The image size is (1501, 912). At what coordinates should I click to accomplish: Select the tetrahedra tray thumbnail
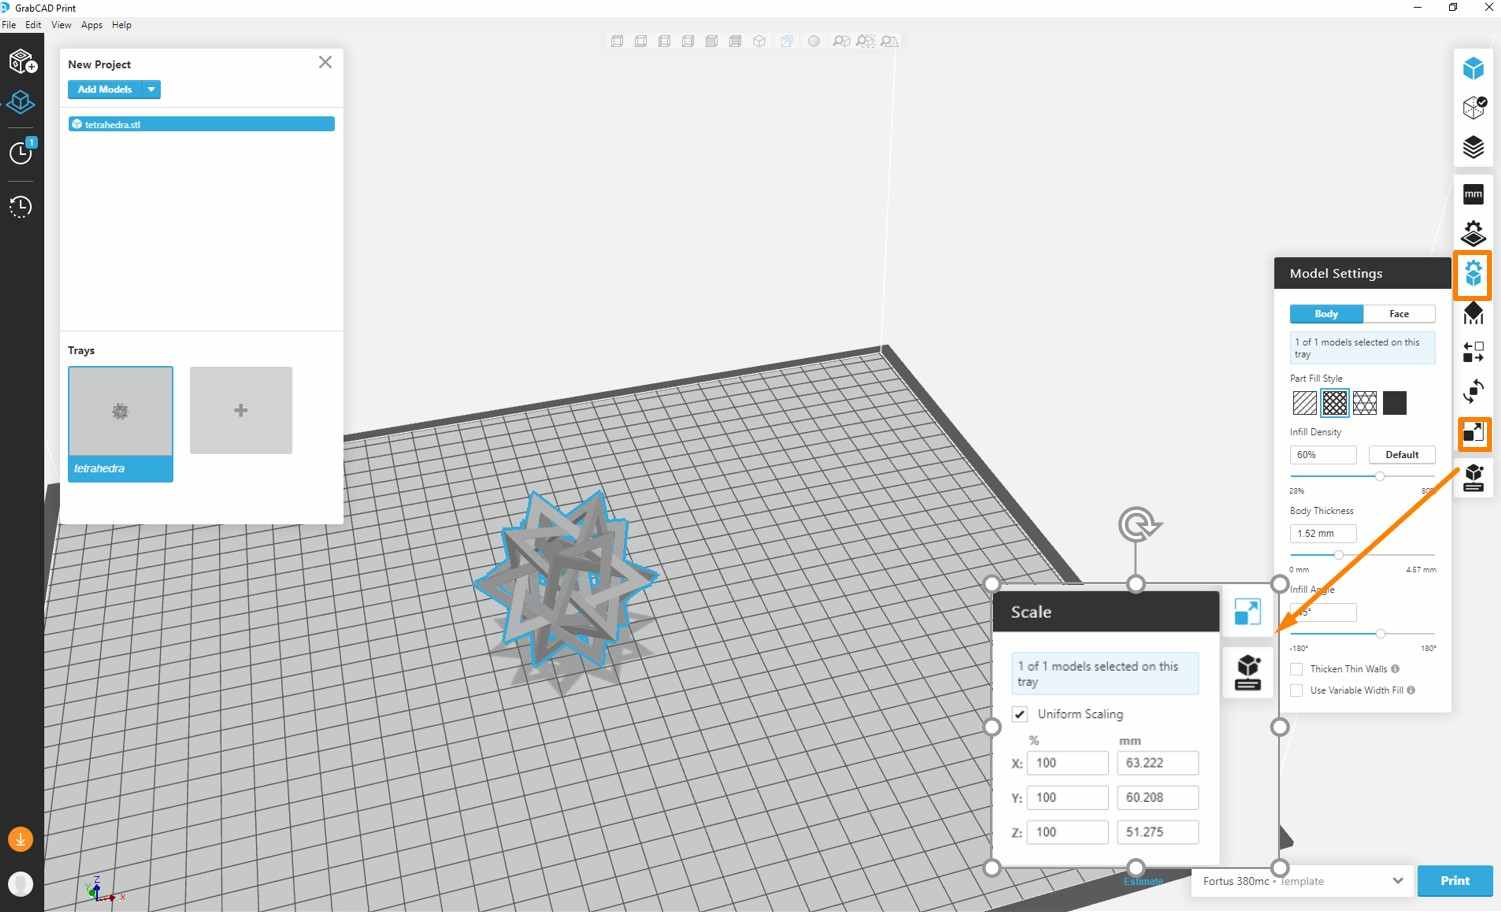[120, 424]
